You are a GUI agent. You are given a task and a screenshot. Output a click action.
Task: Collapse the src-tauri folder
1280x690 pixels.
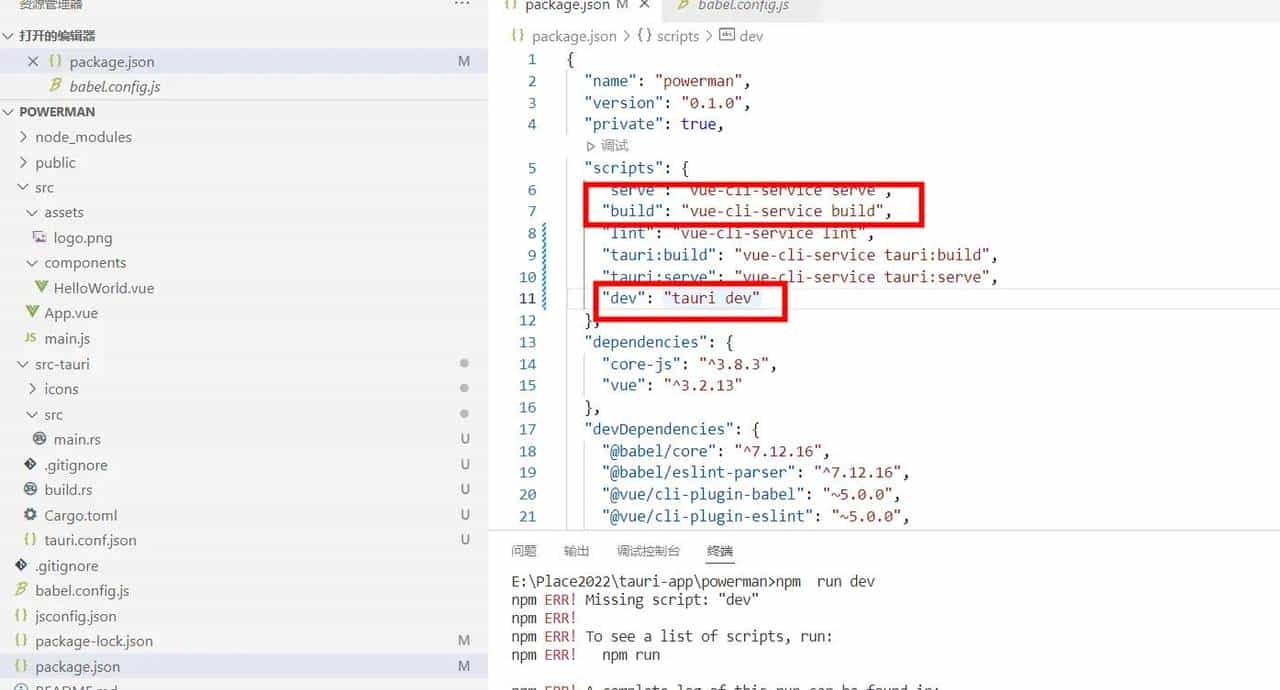coord(24,364)
